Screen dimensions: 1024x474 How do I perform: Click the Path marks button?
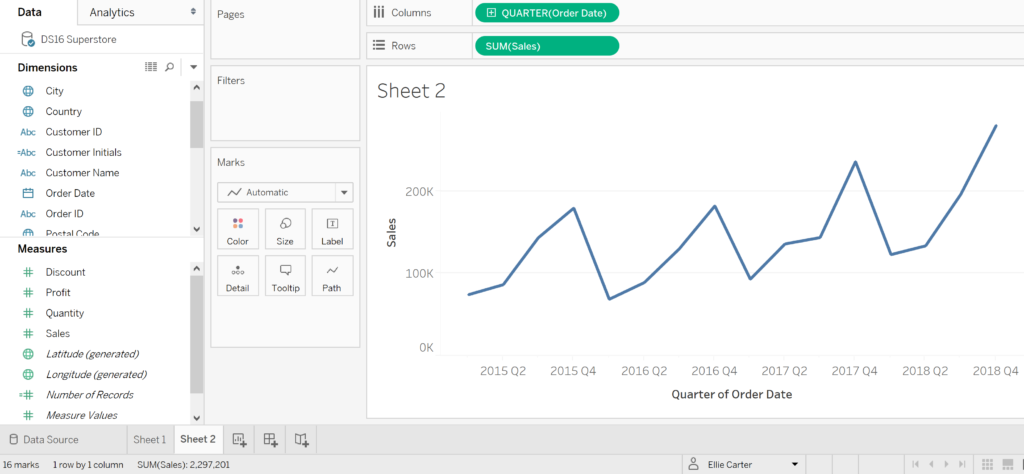(332, 276)
